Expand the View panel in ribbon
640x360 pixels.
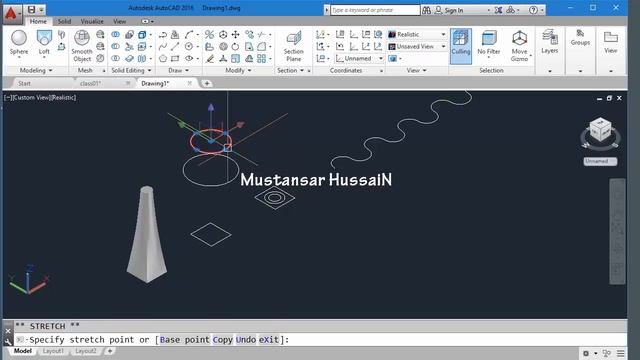416,71
